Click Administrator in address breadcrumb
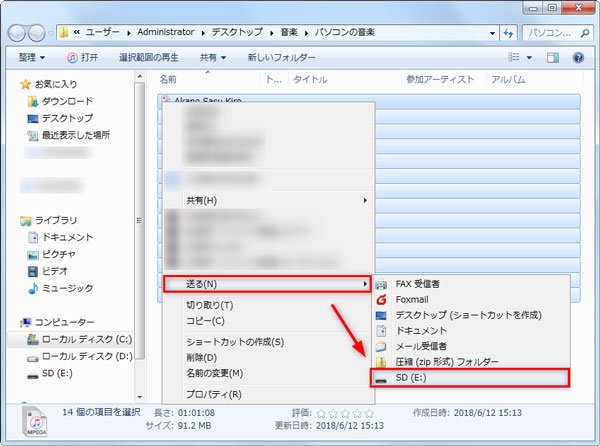 (x=166, y=32)
